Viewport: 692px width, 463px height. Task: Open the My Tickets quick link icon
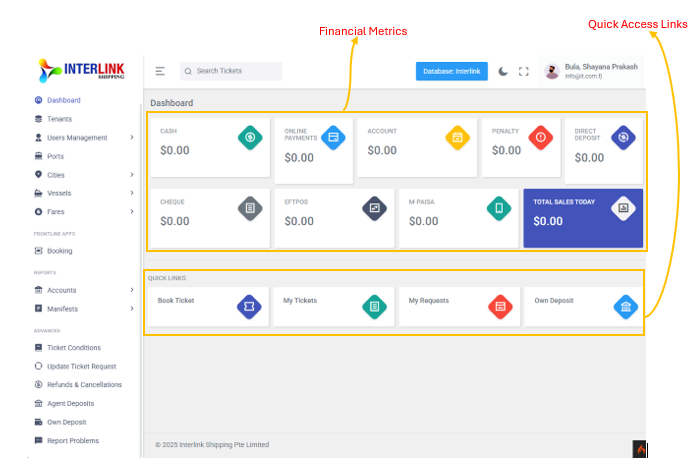coord(373,307)
